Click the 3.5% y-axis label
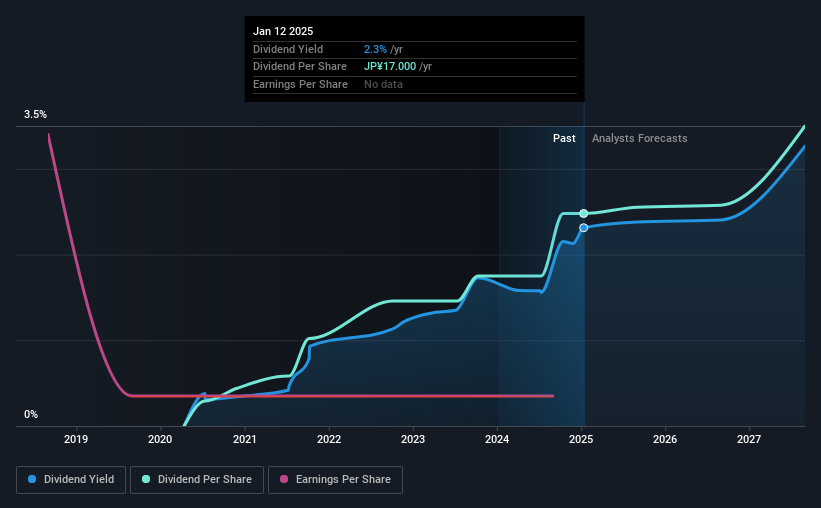The height and width of the screenshot is (508, 821). pos(35,115)
